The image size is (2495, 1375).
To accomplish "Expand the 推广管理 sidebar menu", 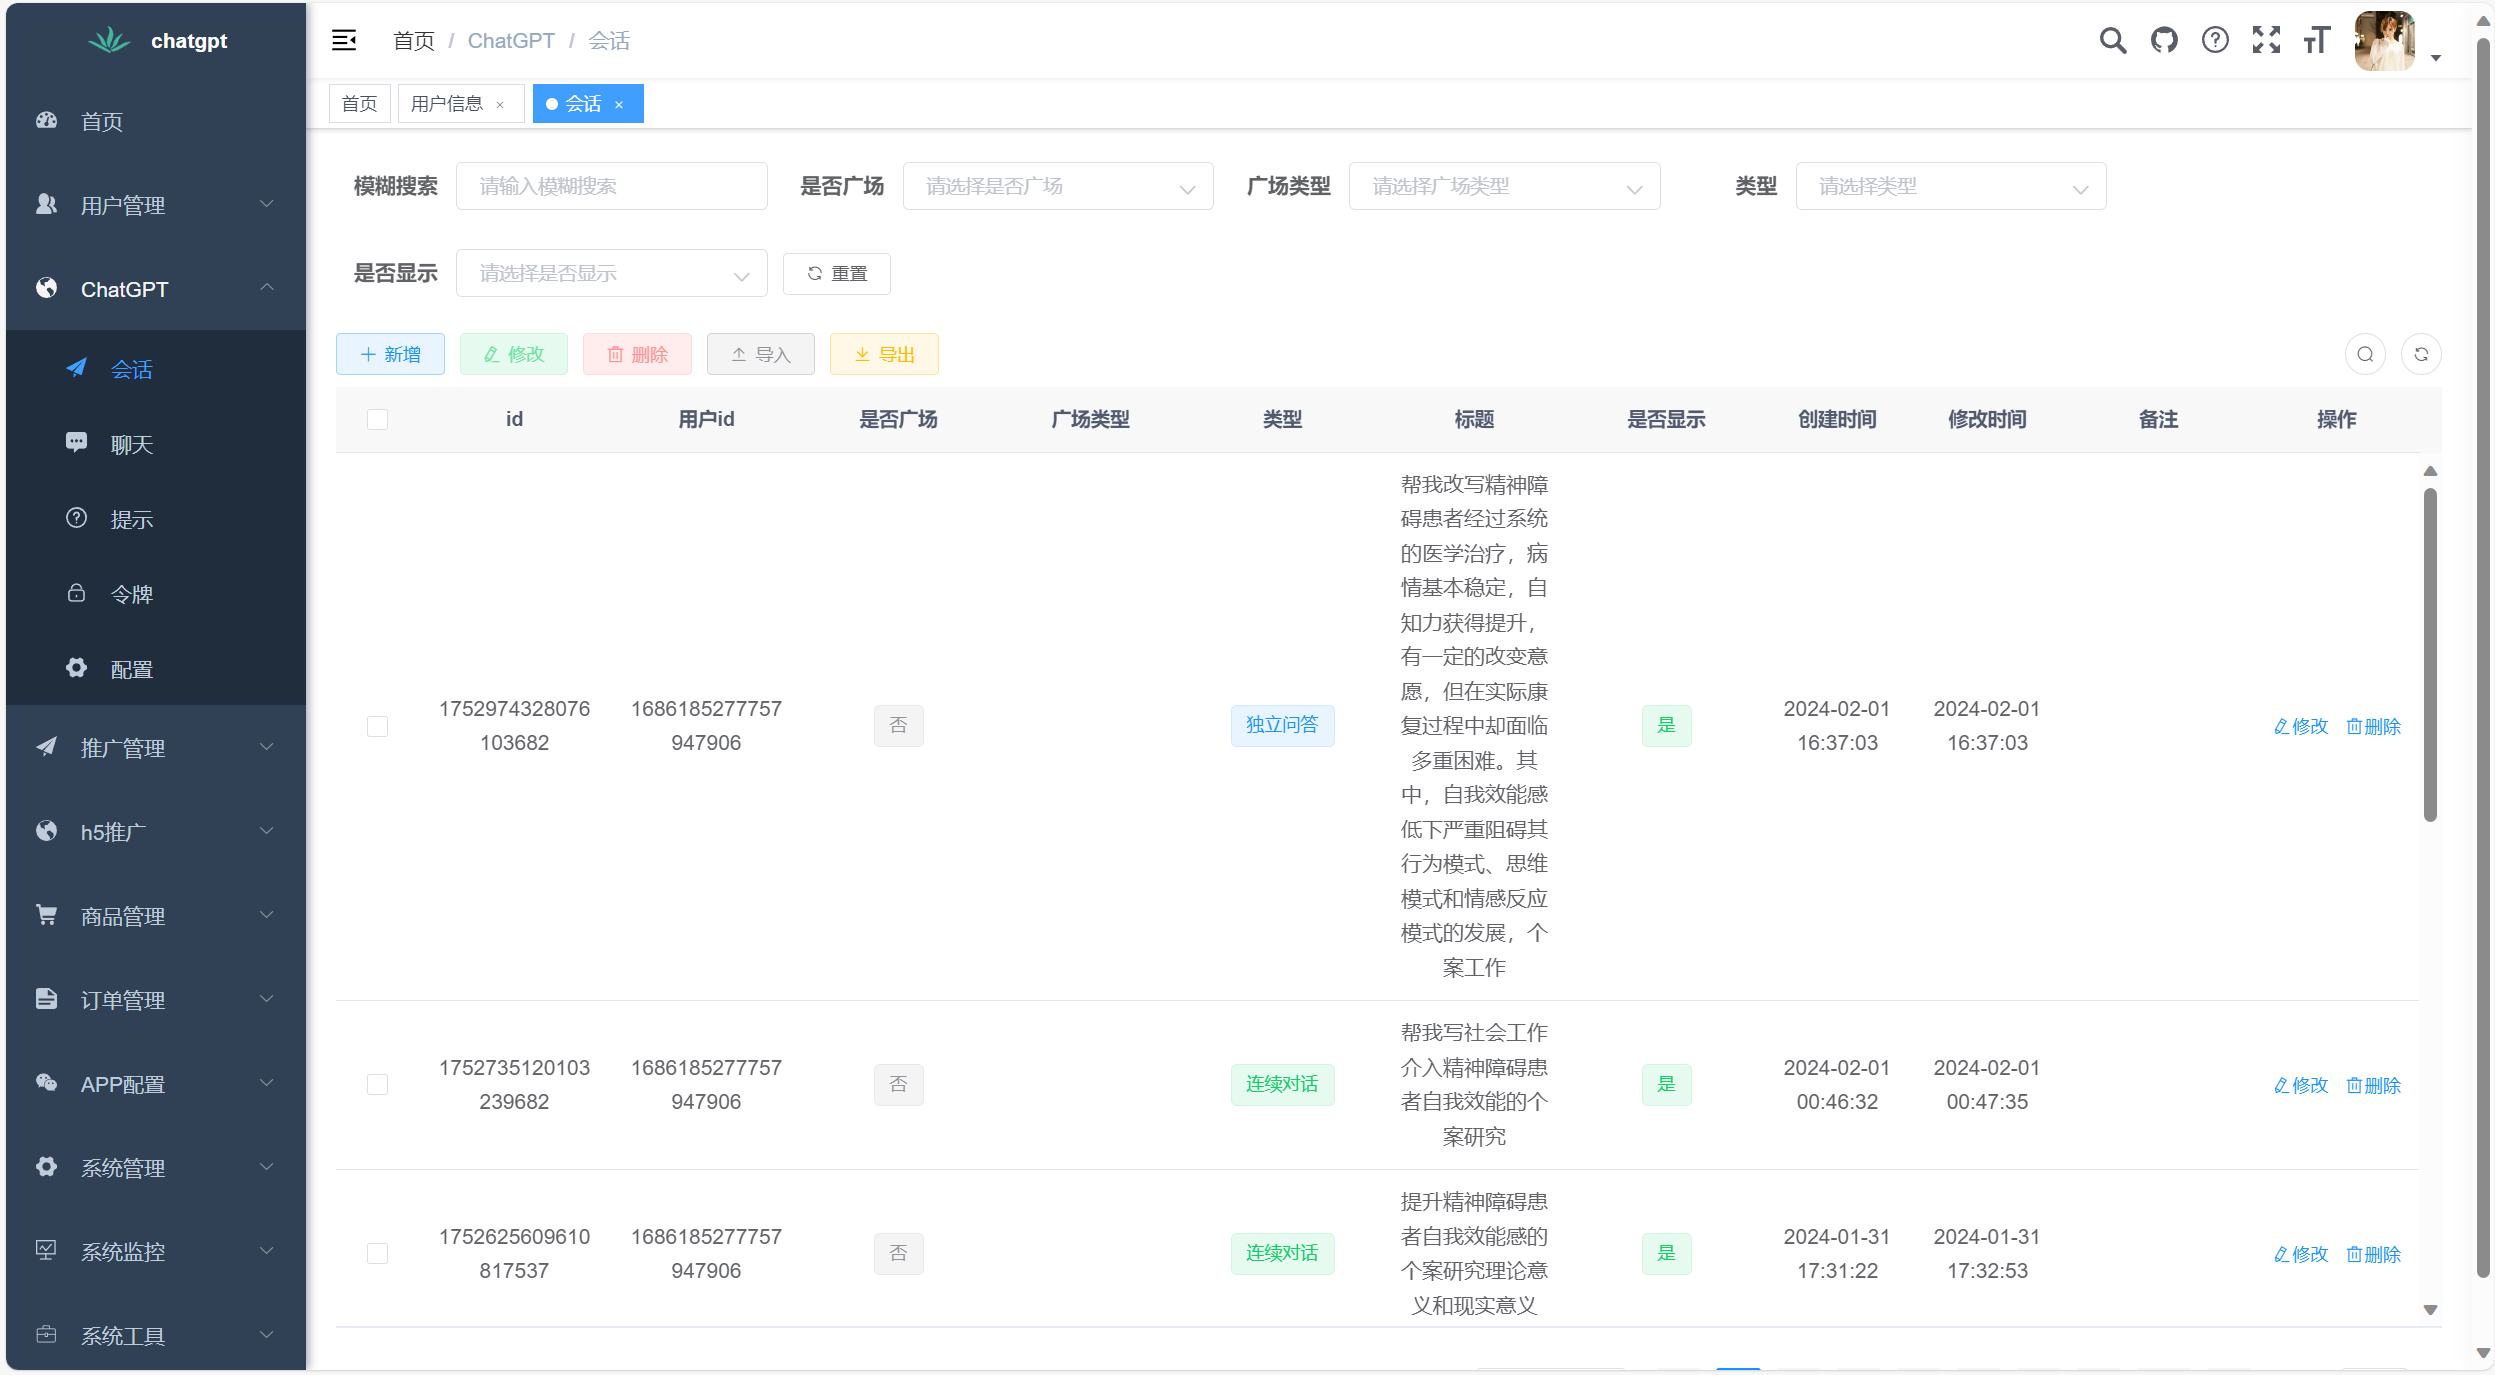I will point(156,748).
